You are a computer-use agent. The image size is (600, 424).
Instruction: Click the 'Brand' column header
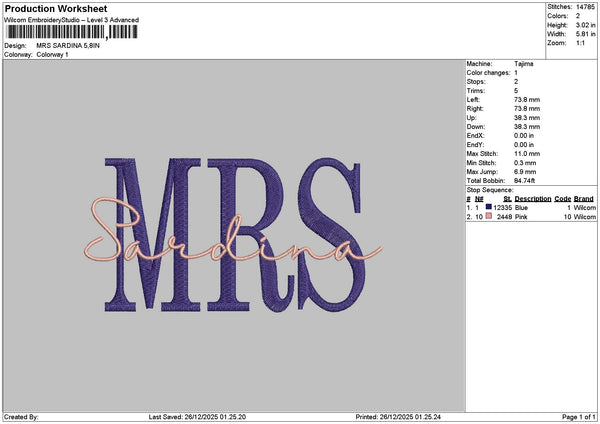584,199
